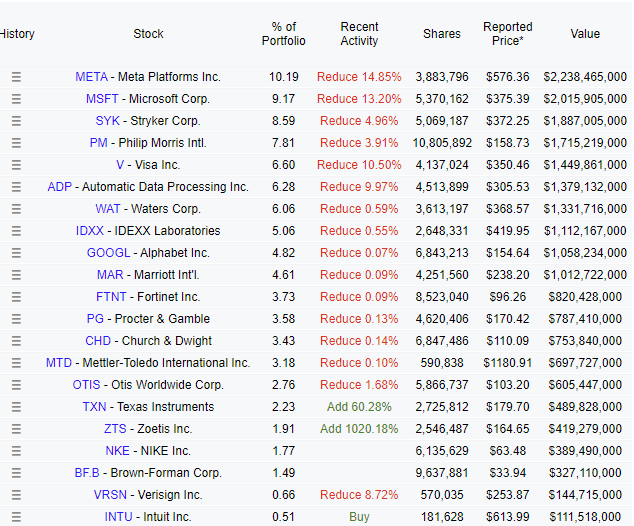Click the V ticker for Visa
The width and height of the screenshot is (634, 526).
(x=120, y=165)
